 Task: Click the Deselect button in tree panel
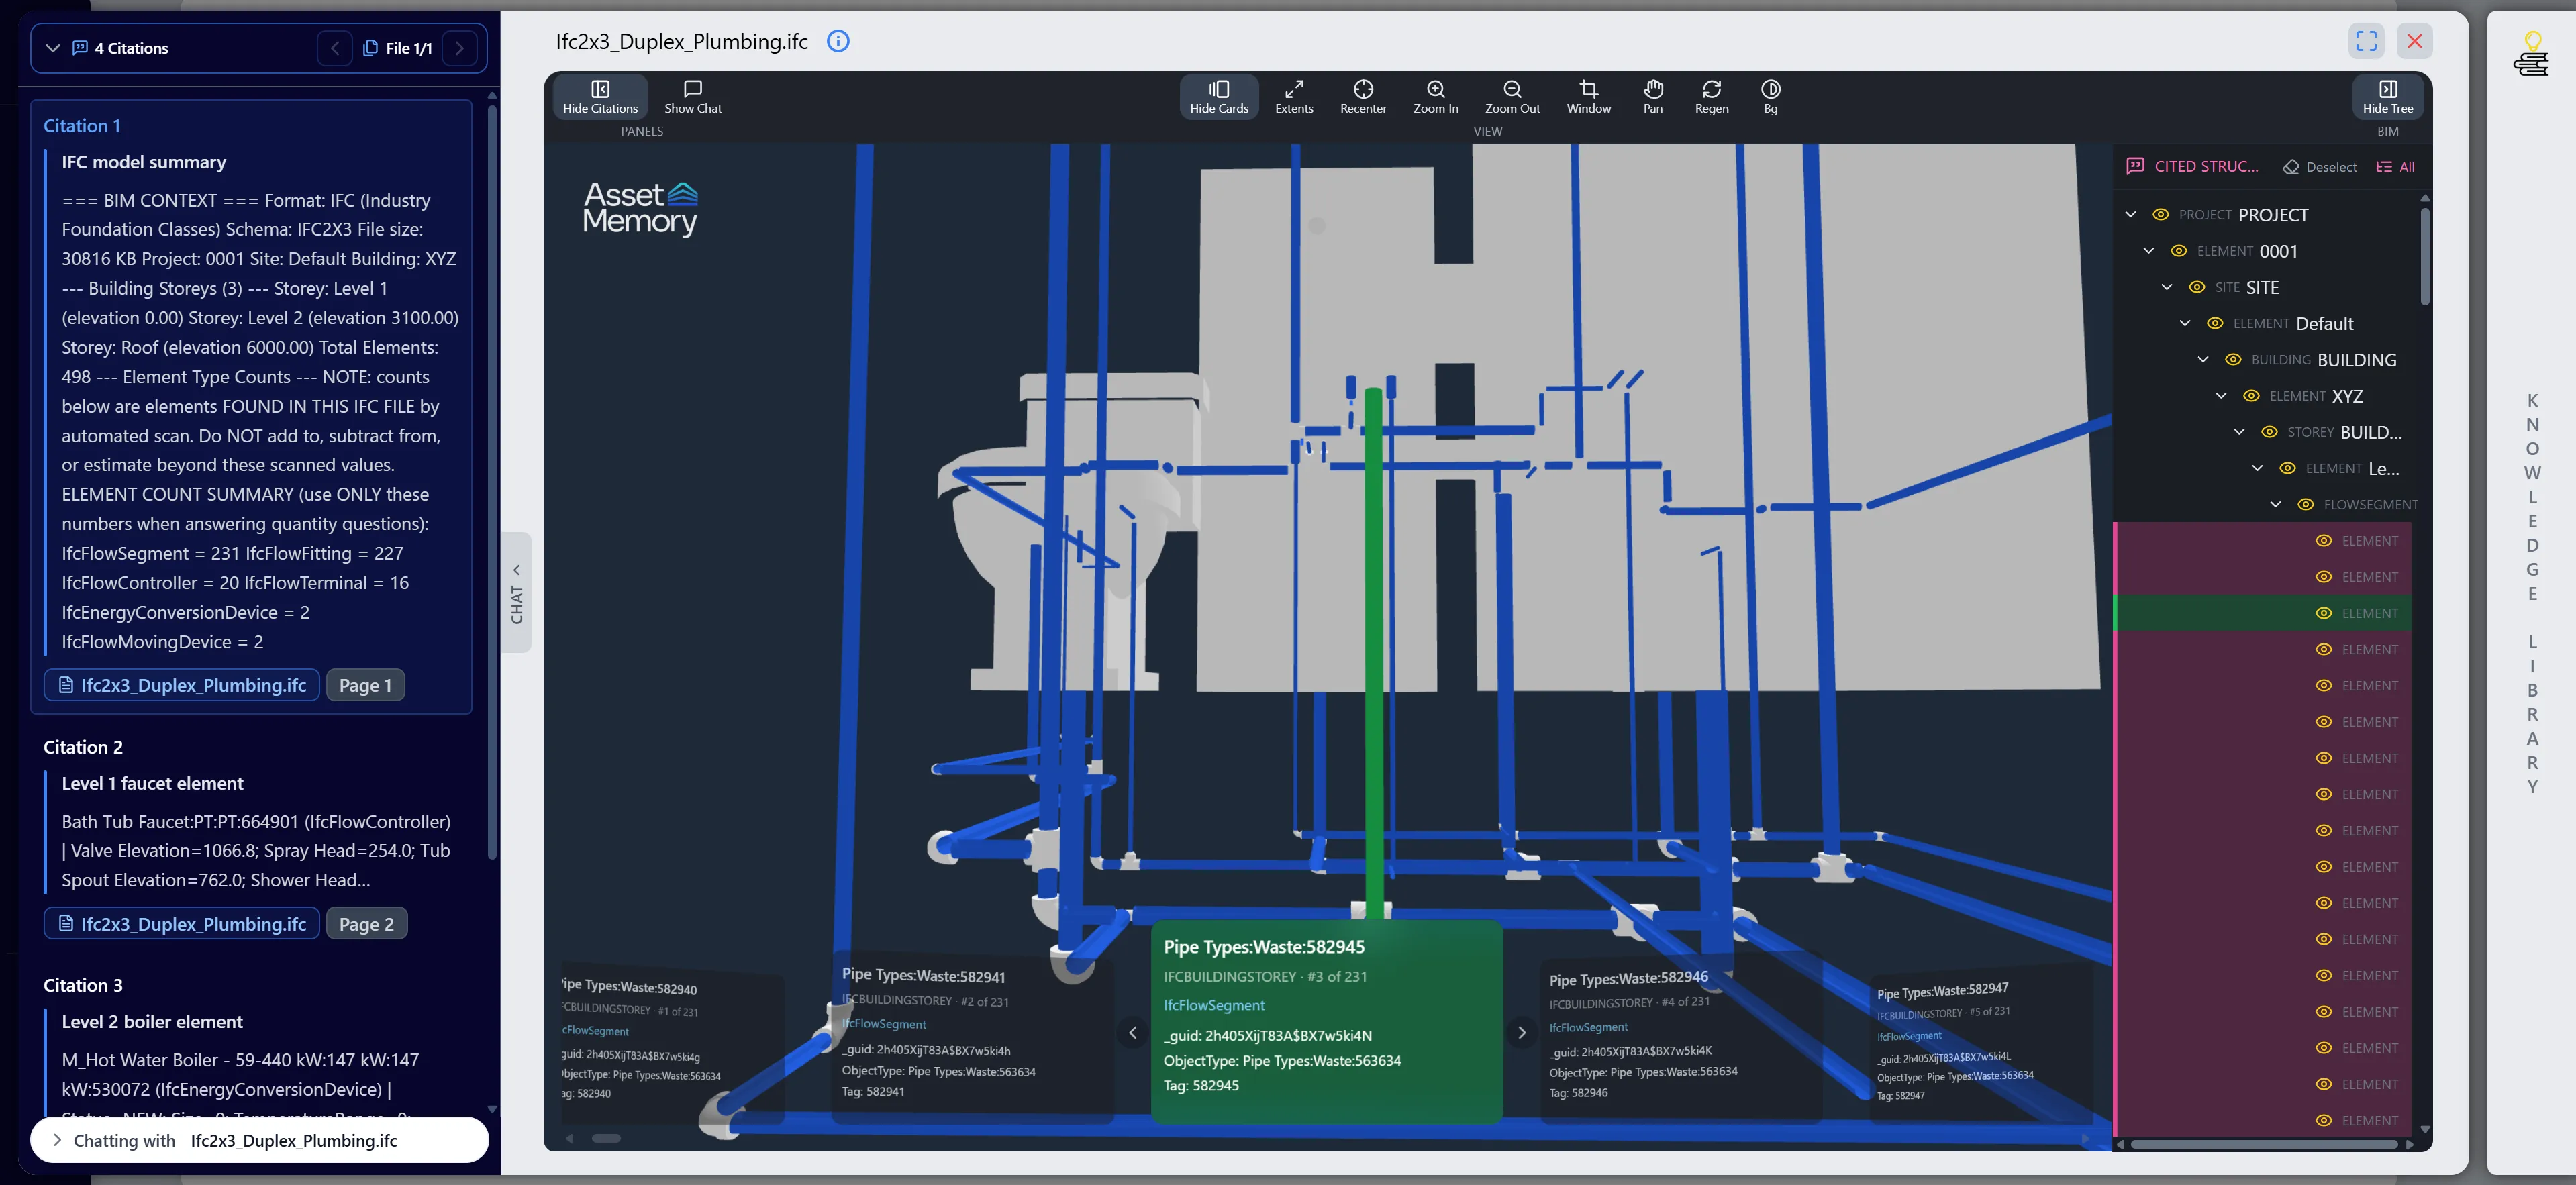click(2319, 167)
